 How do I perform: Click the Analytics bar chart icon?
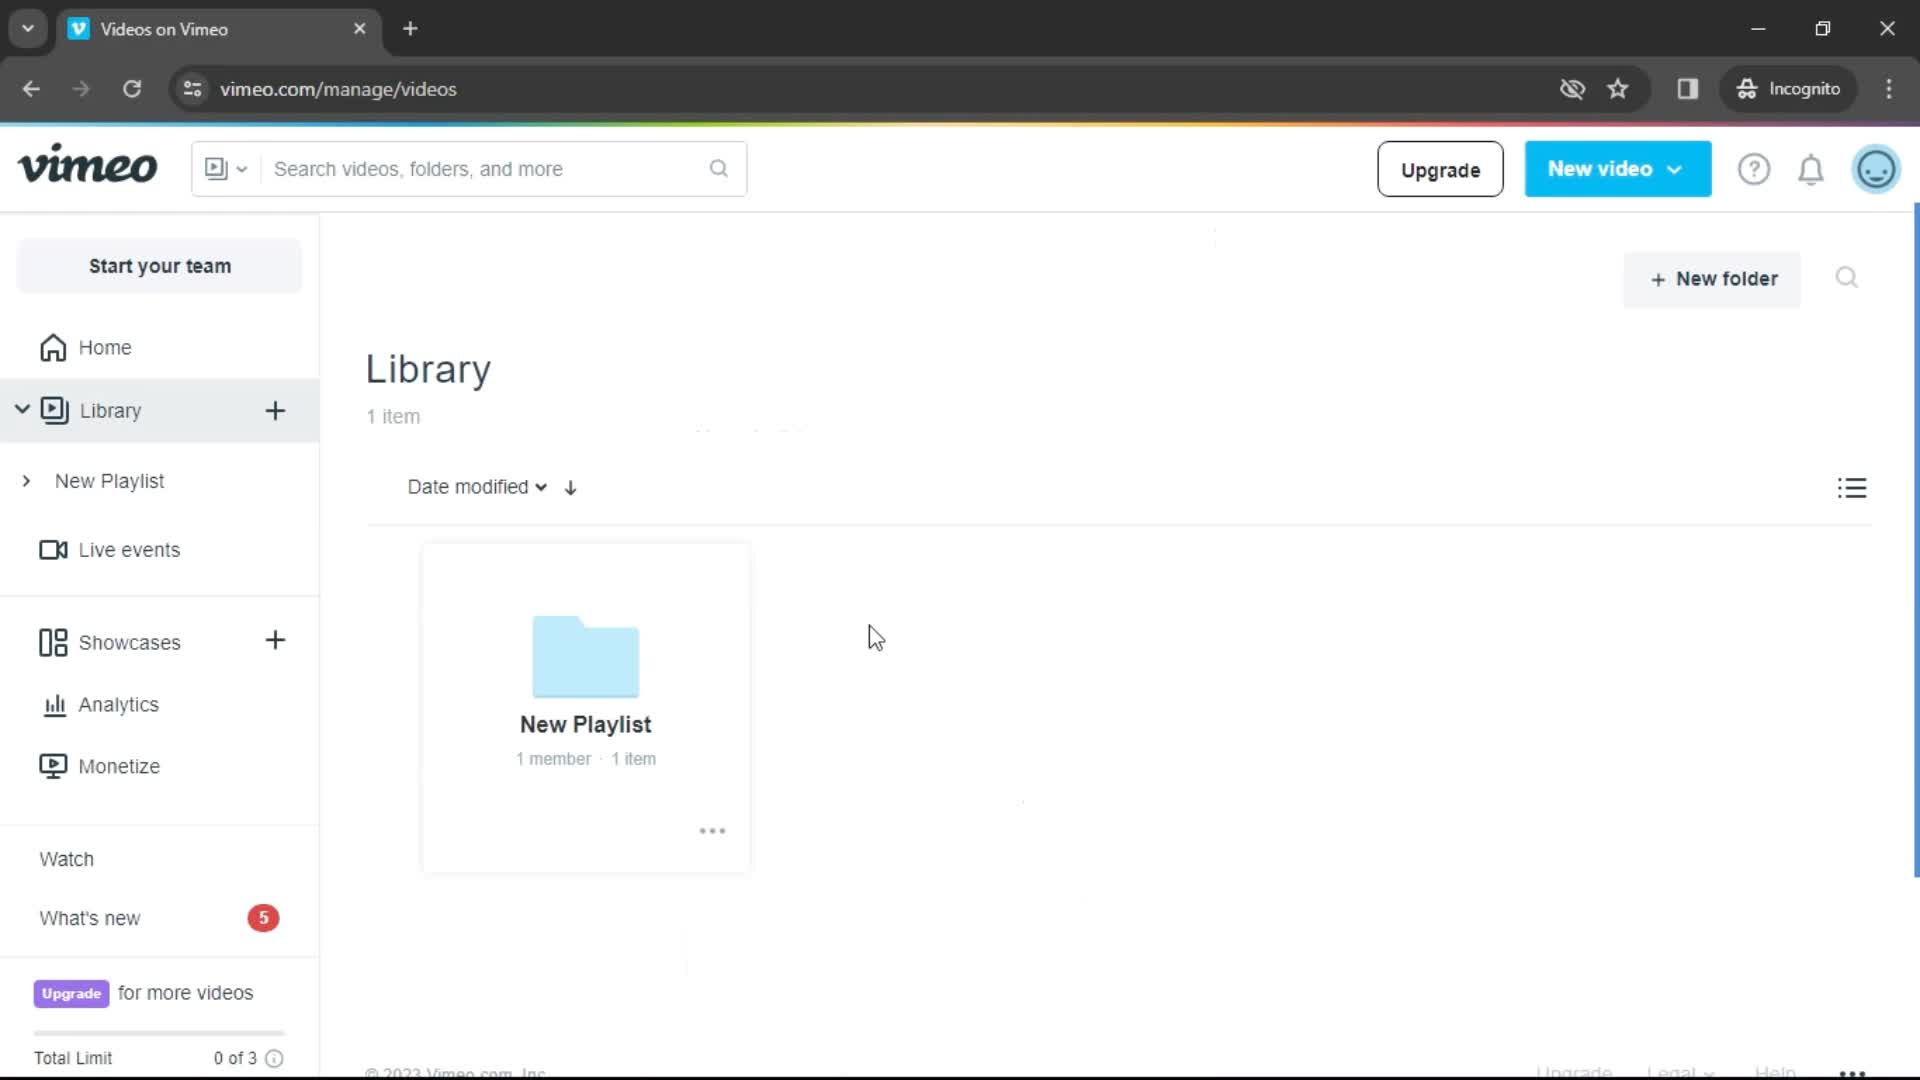[54, 705]
